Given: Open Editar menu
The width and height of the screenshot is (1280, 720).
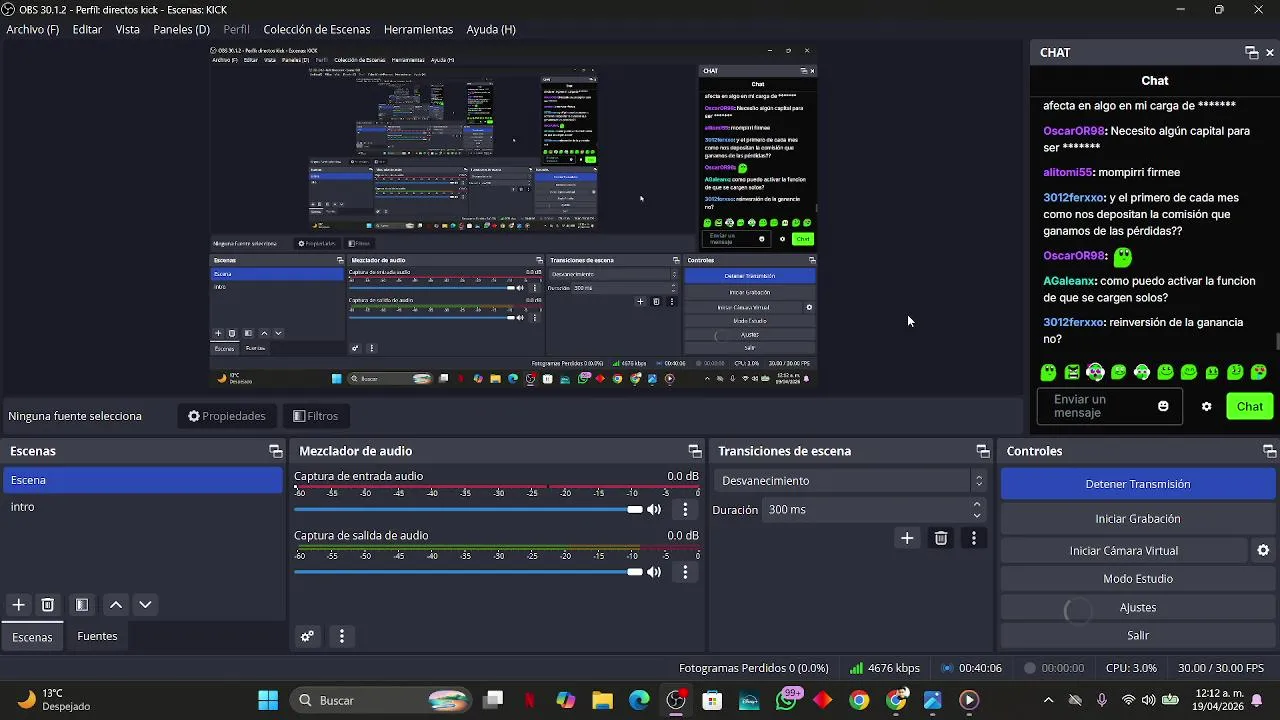Looking at the screenshot, I should point(87,29).
